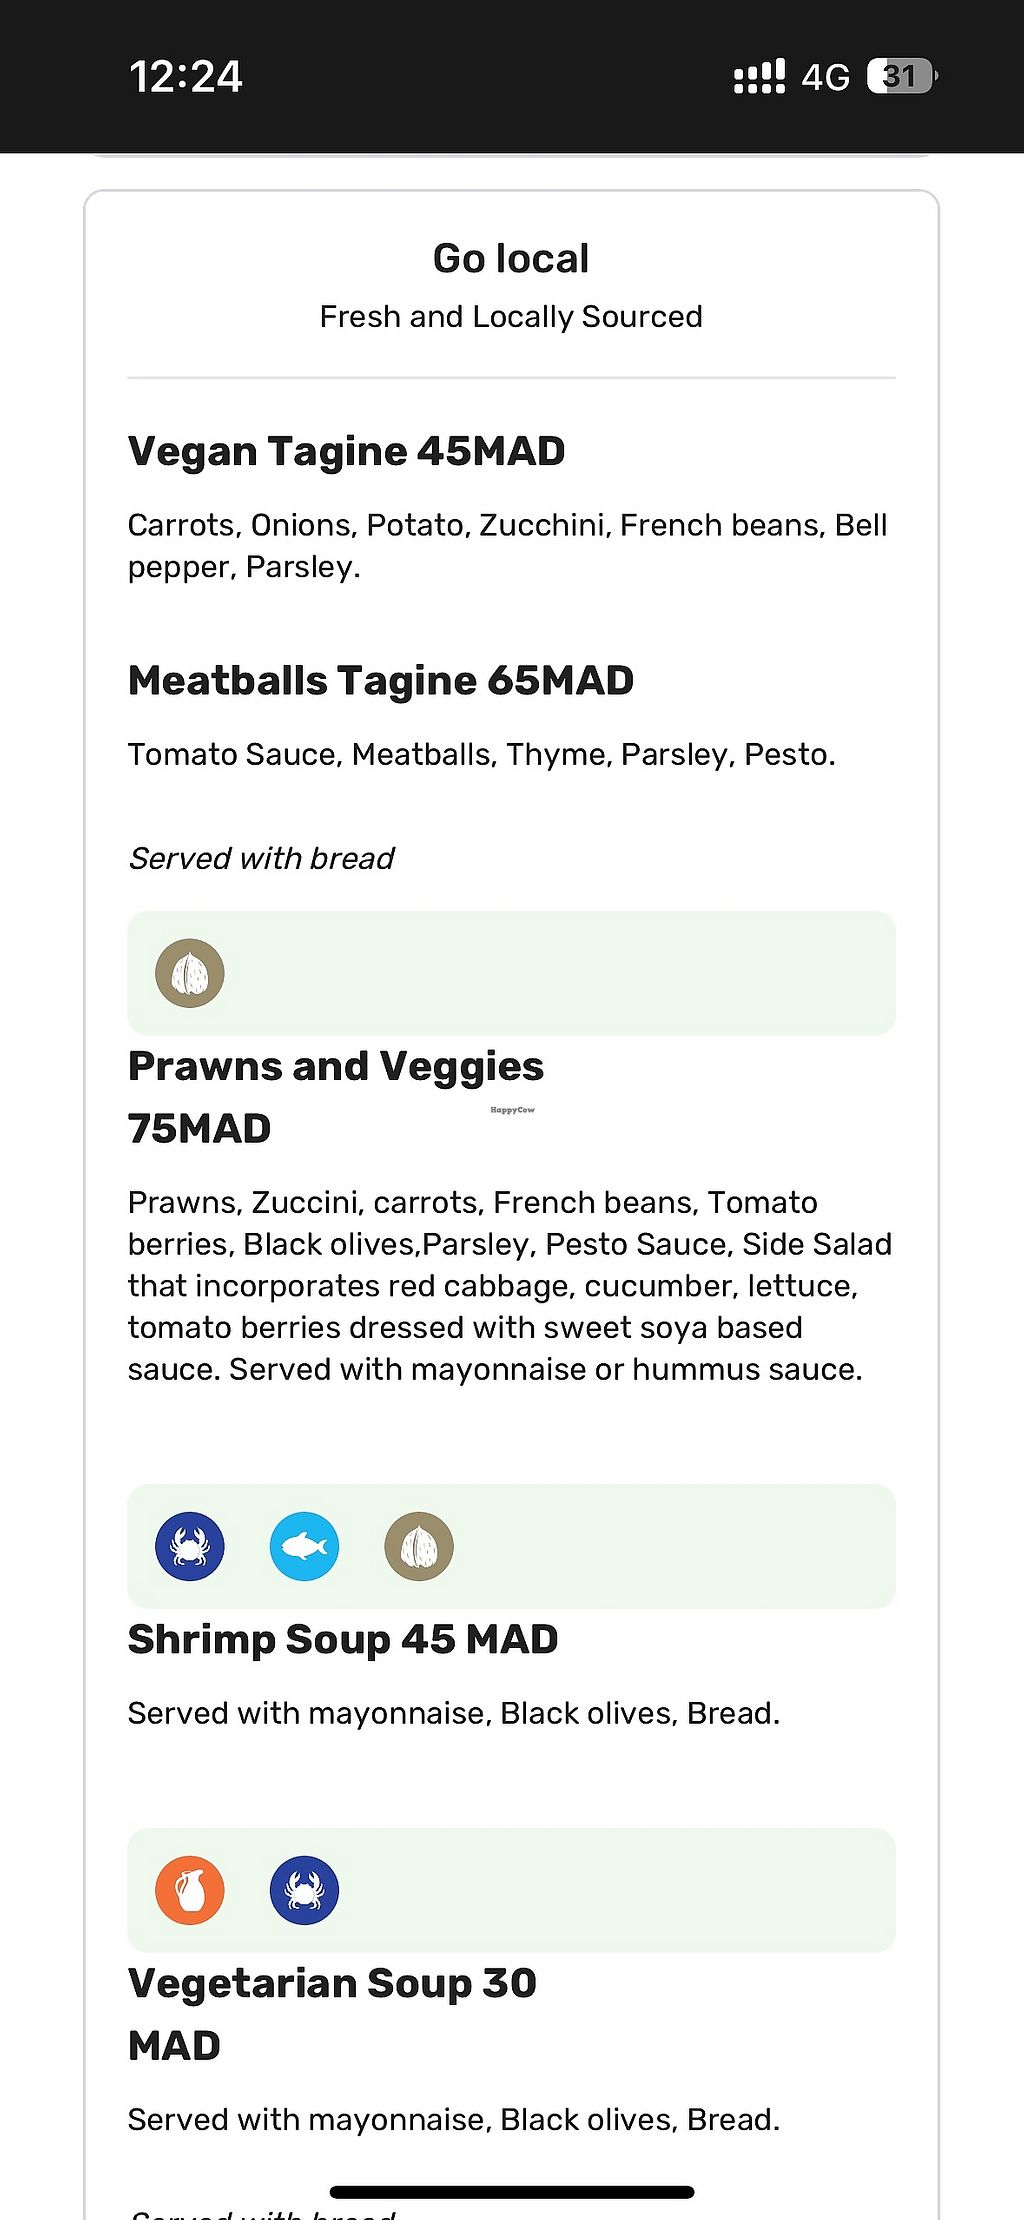Image resolution: width=1024 pixels, height=2220 pixels.
Task: Tap the light blue fish allergen icon
Action: pyautogui.click(x=304, y=1546)
